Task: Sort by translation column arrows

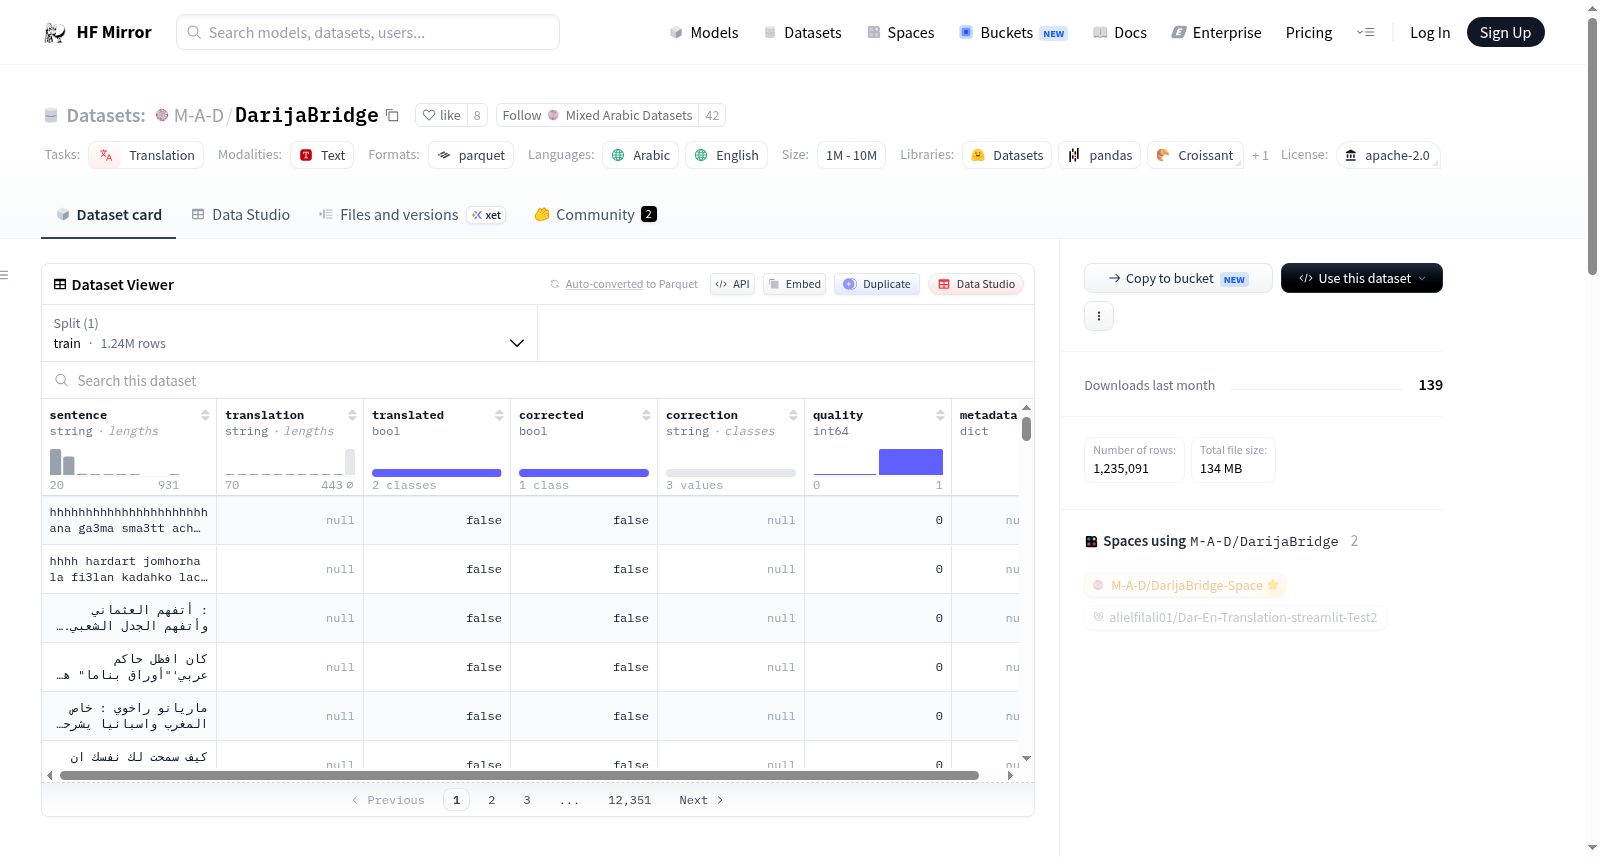Action: pyautogui.click(x=352, y=415)
